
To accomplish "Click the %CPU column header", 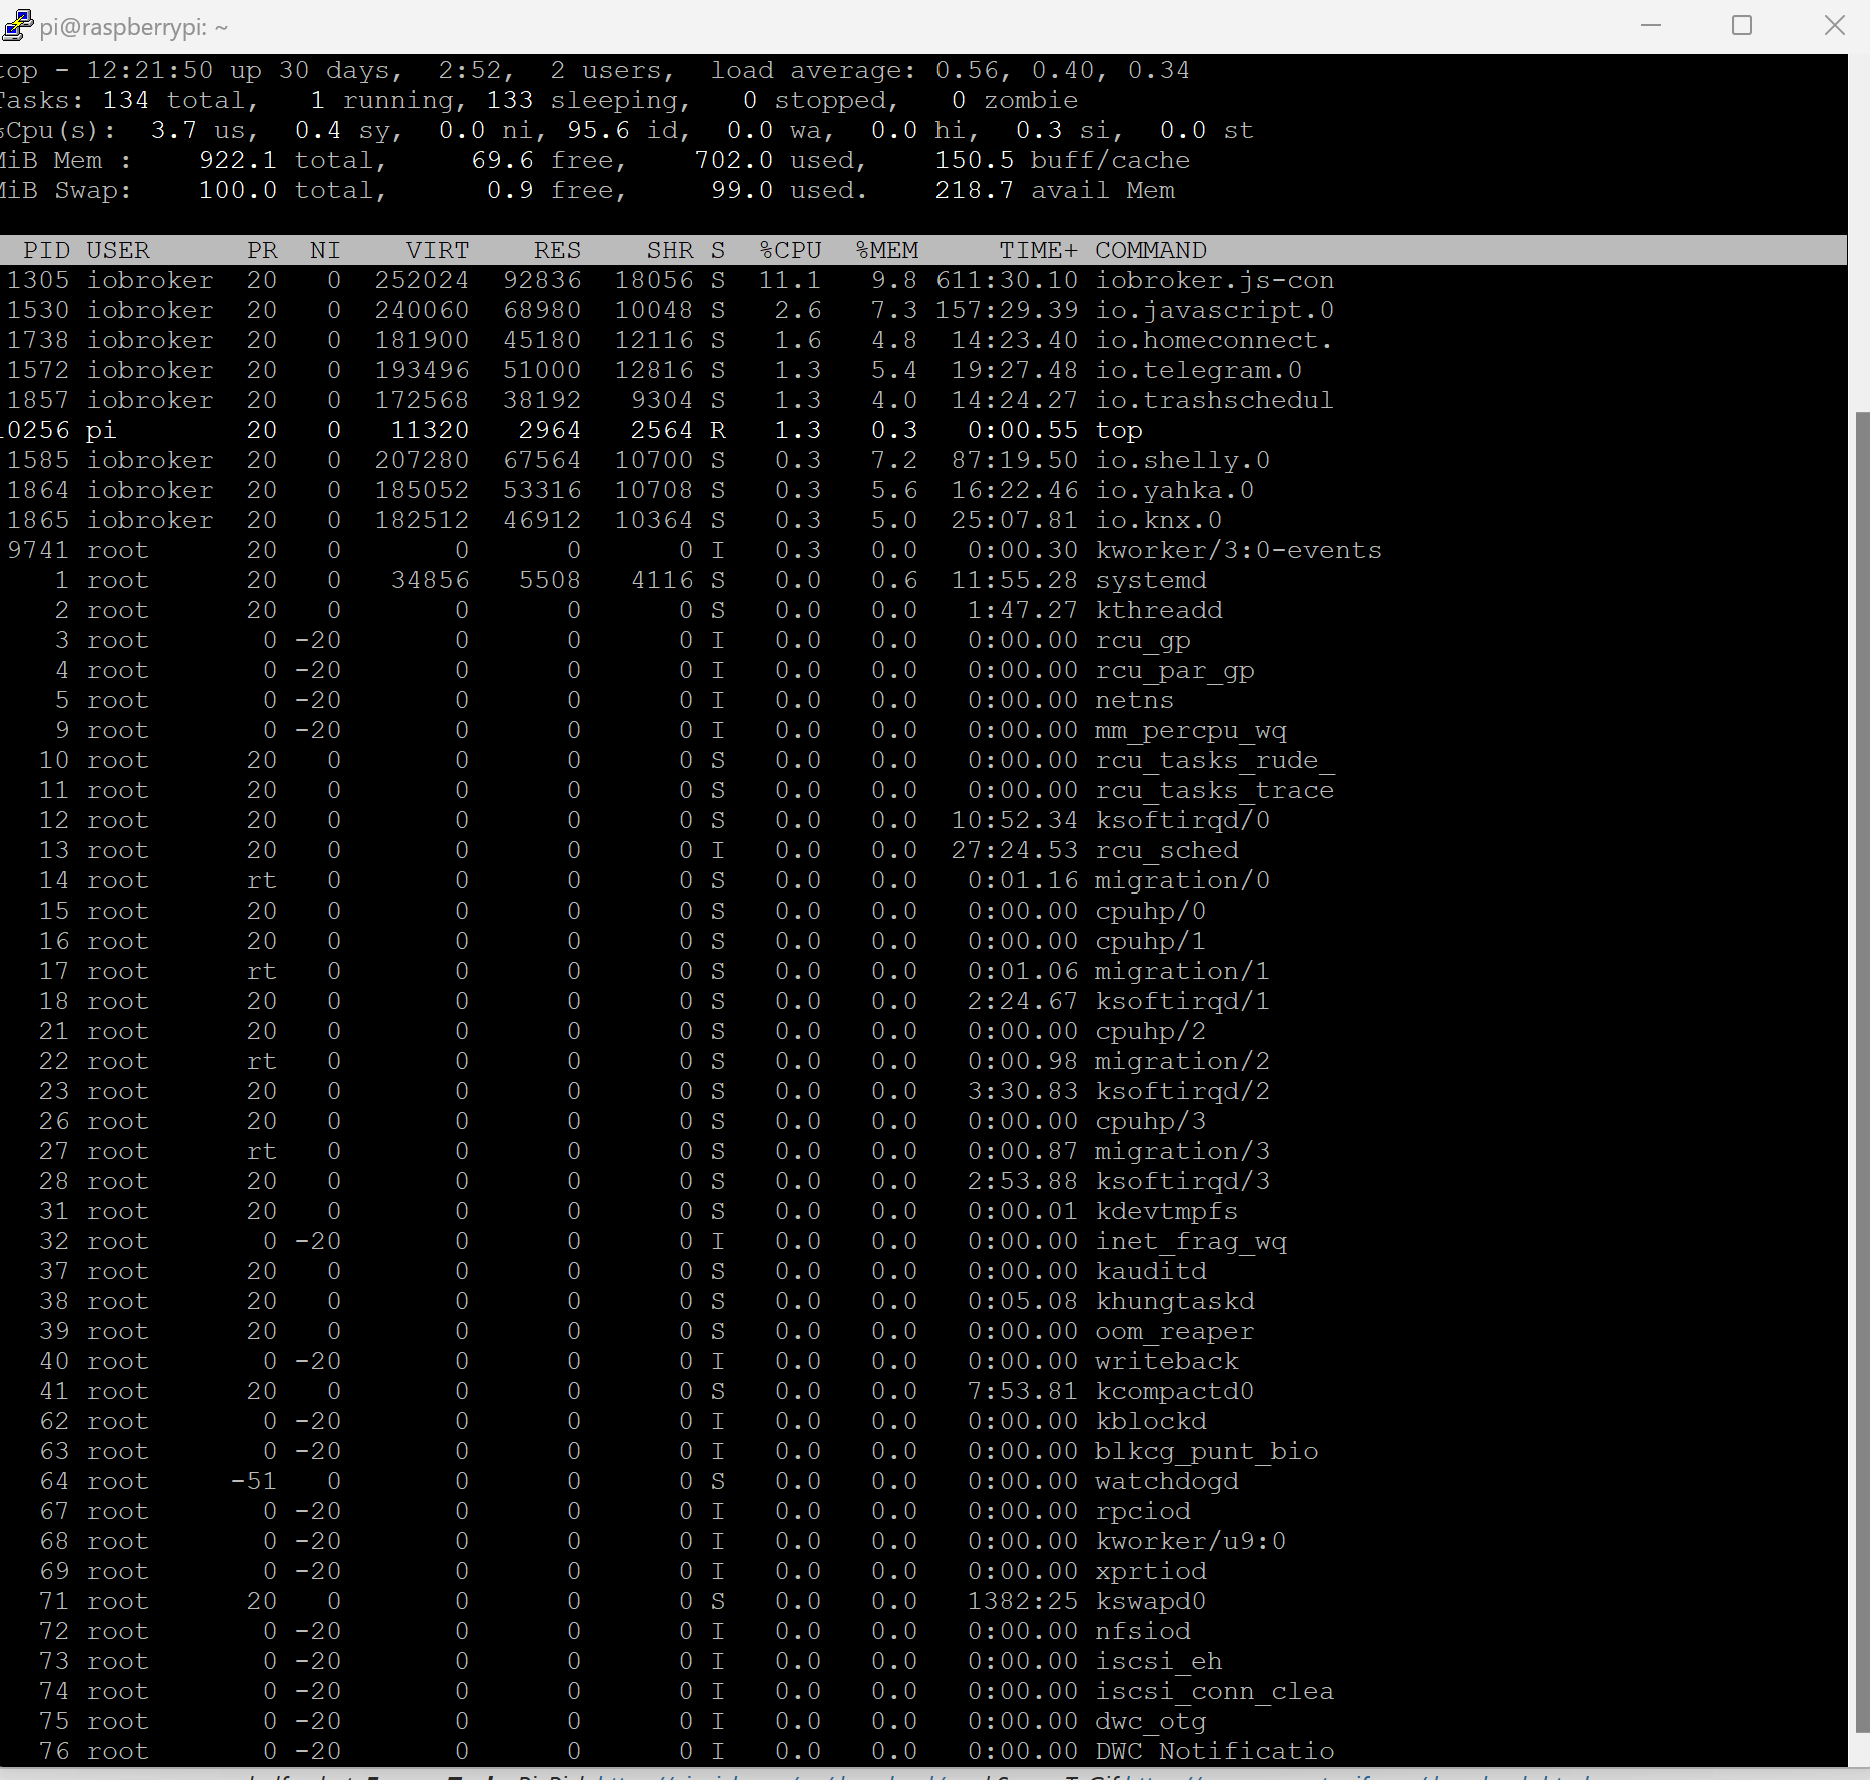I will point(790,250).
